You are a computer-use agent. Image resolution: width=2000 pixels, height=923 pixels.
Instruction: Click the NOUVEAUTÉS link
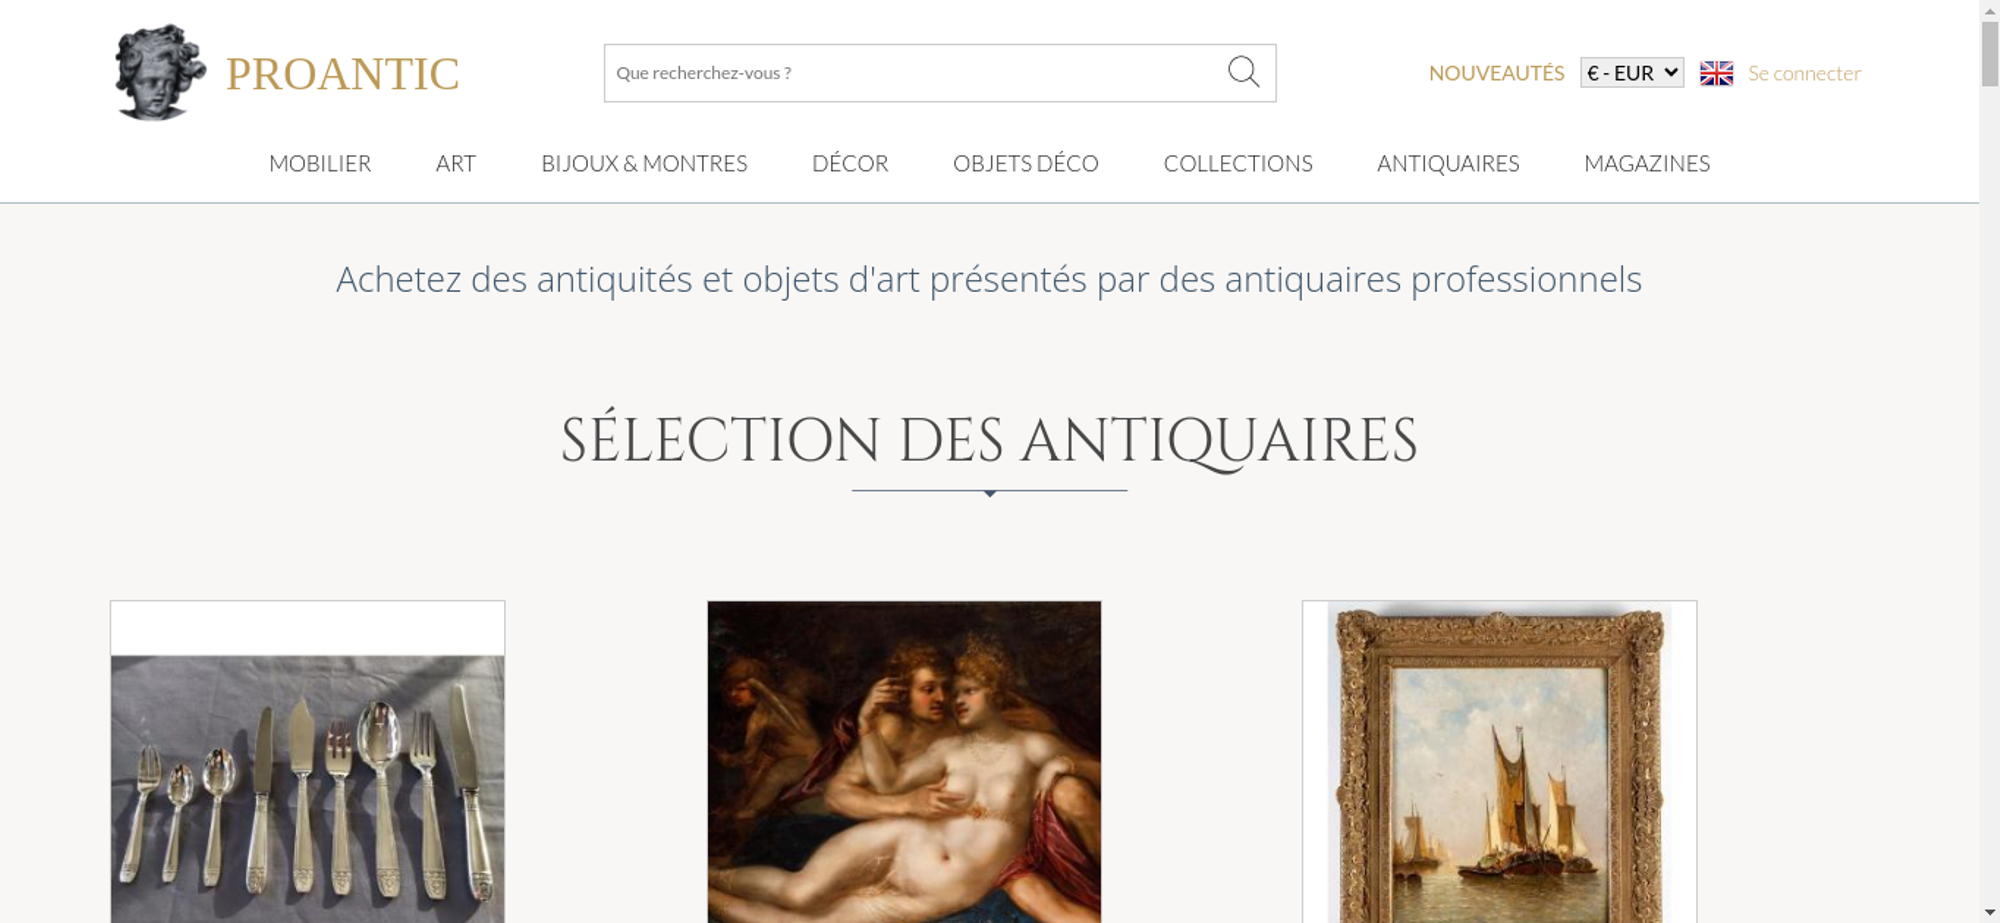1496,73
